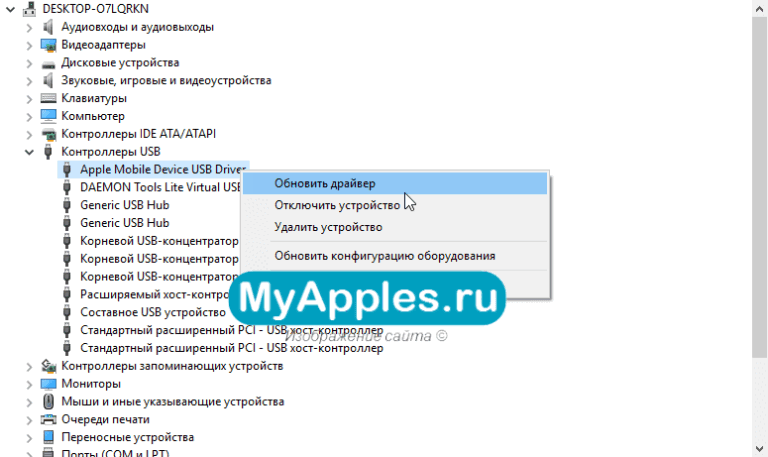The image size is (768, 457).
Task: Click the Дисковые устройства drive icon
Action: pos(48,64)
